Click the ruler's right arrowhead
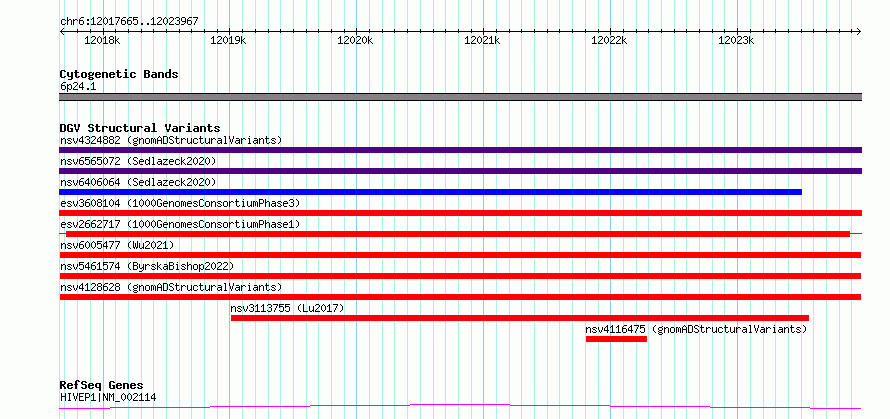This screenshot has height=419, width=890. point(858,31)
